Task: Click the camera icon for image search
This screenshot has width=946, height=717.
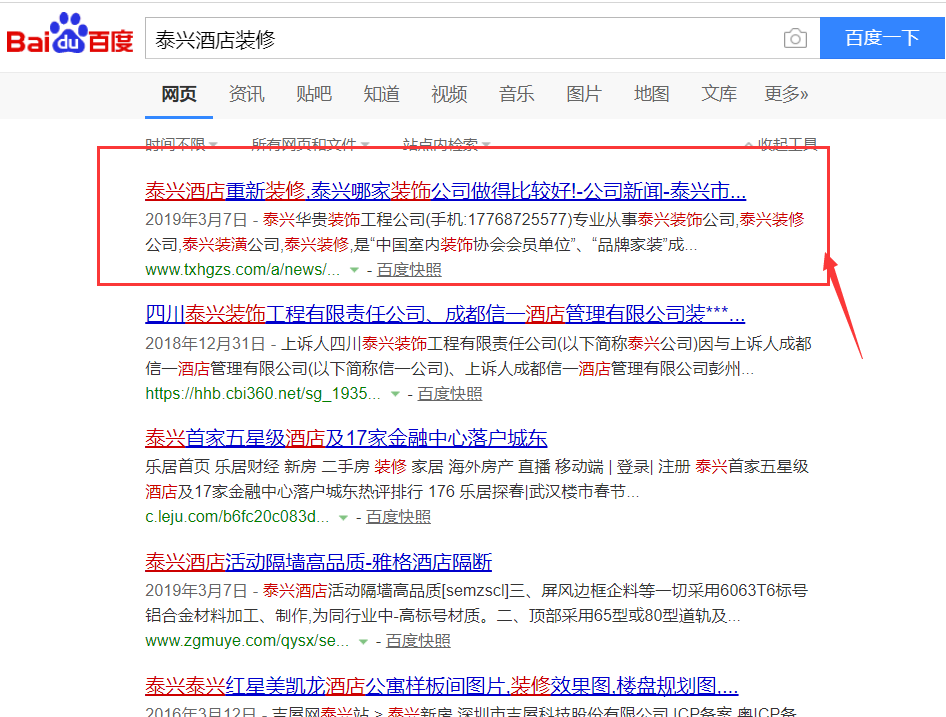Action: [x=795, y=37]
